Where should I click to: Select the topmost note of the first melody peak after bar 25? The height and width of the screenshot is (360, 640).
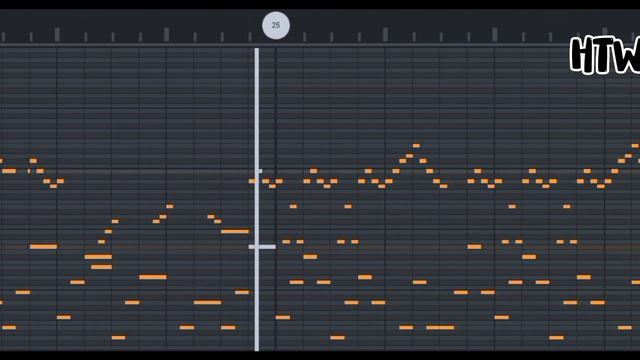(x=416, y=146)
